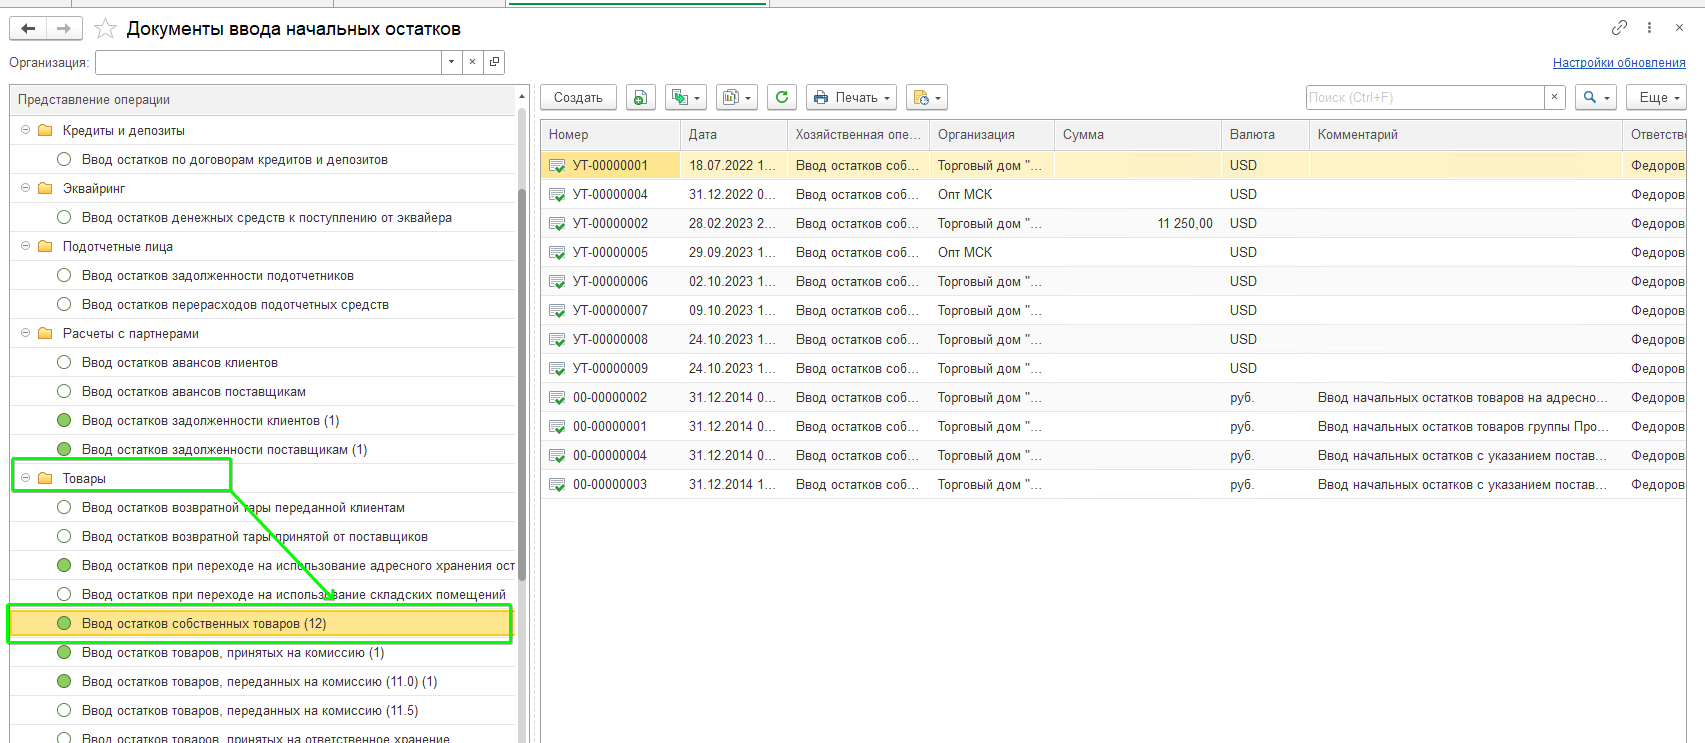Viewport: 1705px width, 743px height.
Task: Select Ввод остатков авансов клиентов radio
Action: click(x=64, y=362)
